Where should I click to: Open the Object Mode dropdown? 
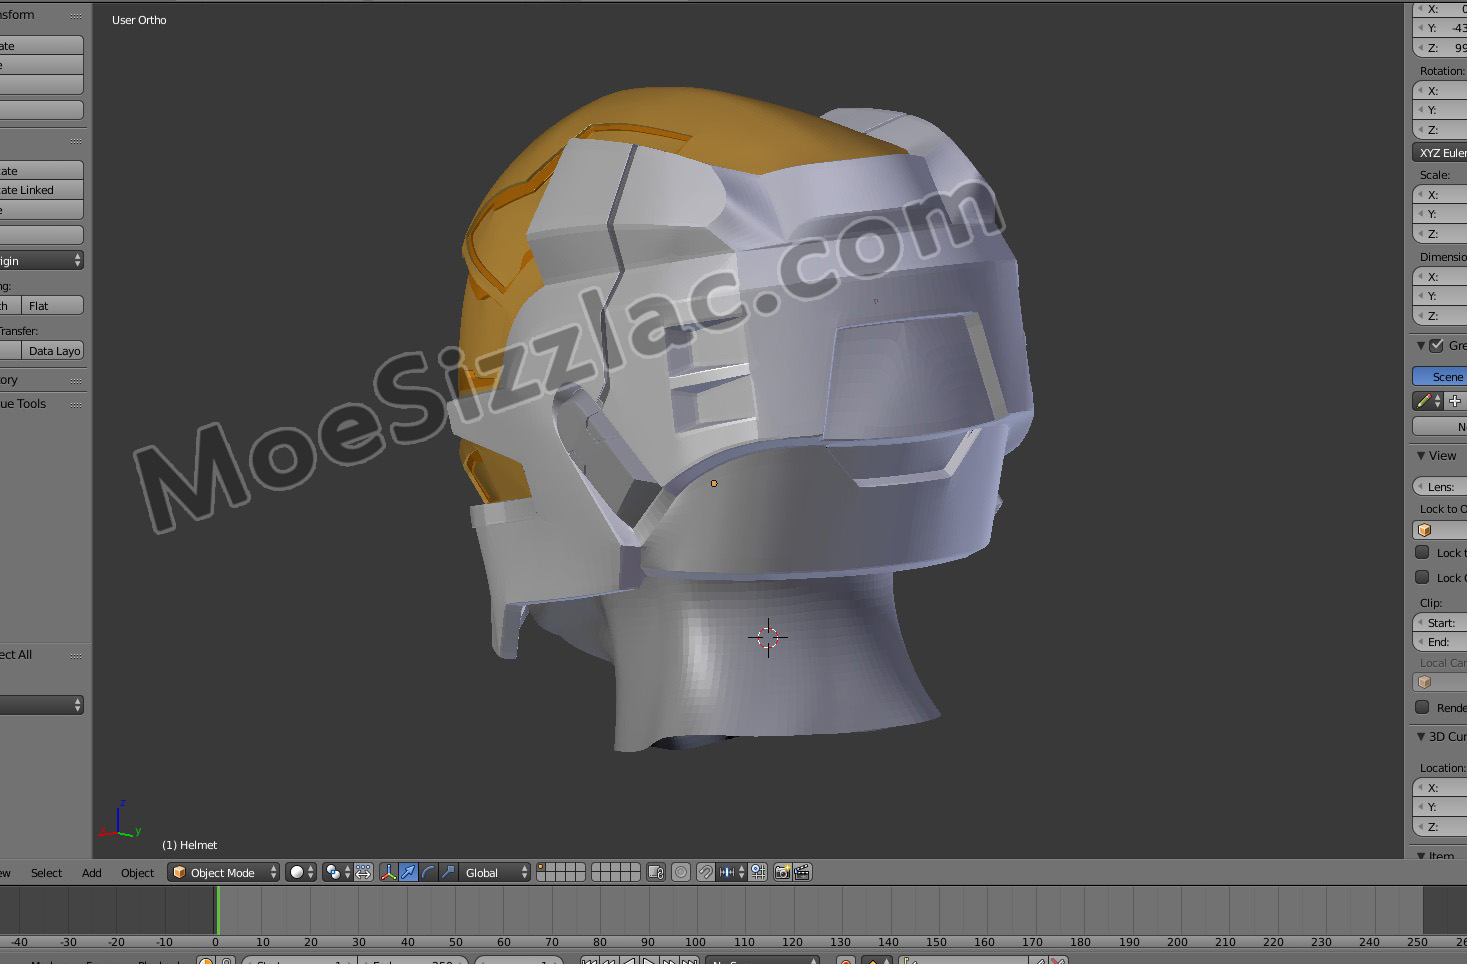(x=224, y=872)
